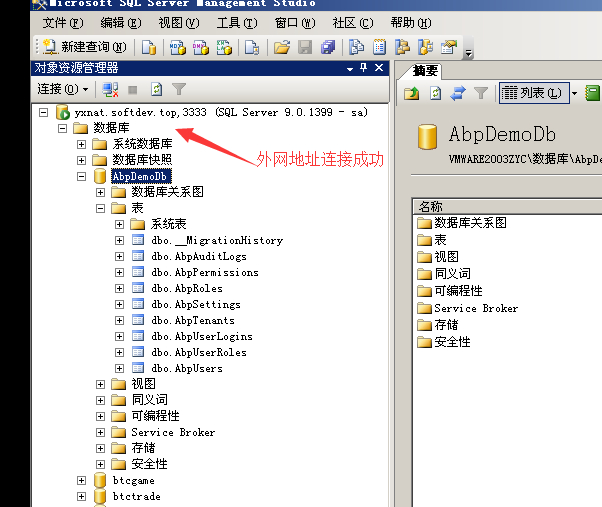The height and width of the screenshot is (507, 602).
Task: Open the main toolbar options arrow
Action: click(468, 53)
